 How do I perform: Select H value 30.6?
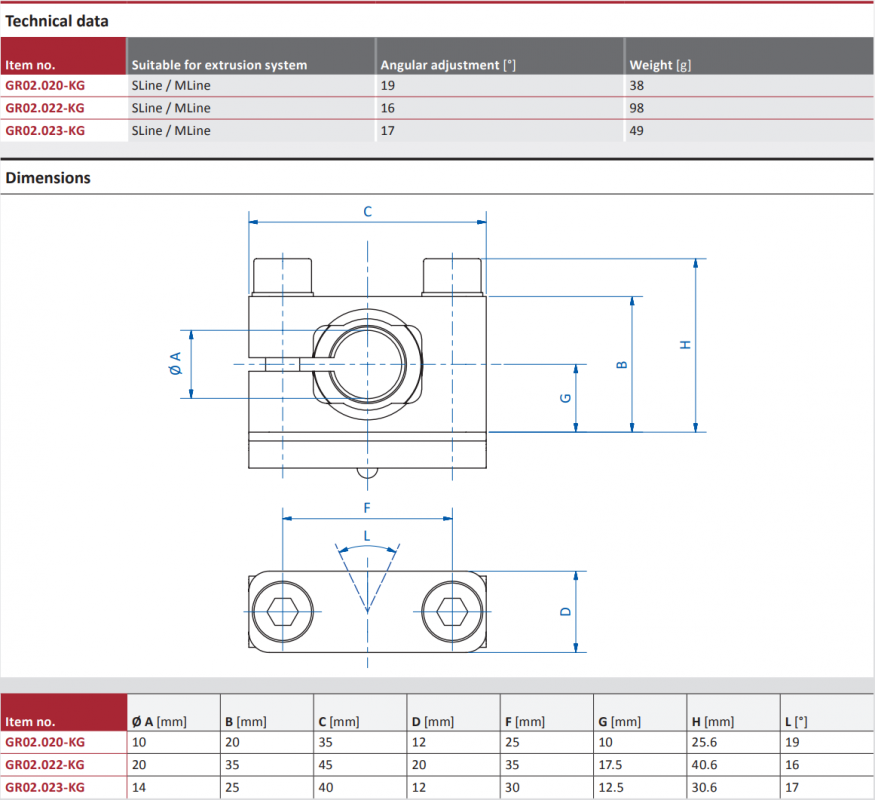[704, 787]
